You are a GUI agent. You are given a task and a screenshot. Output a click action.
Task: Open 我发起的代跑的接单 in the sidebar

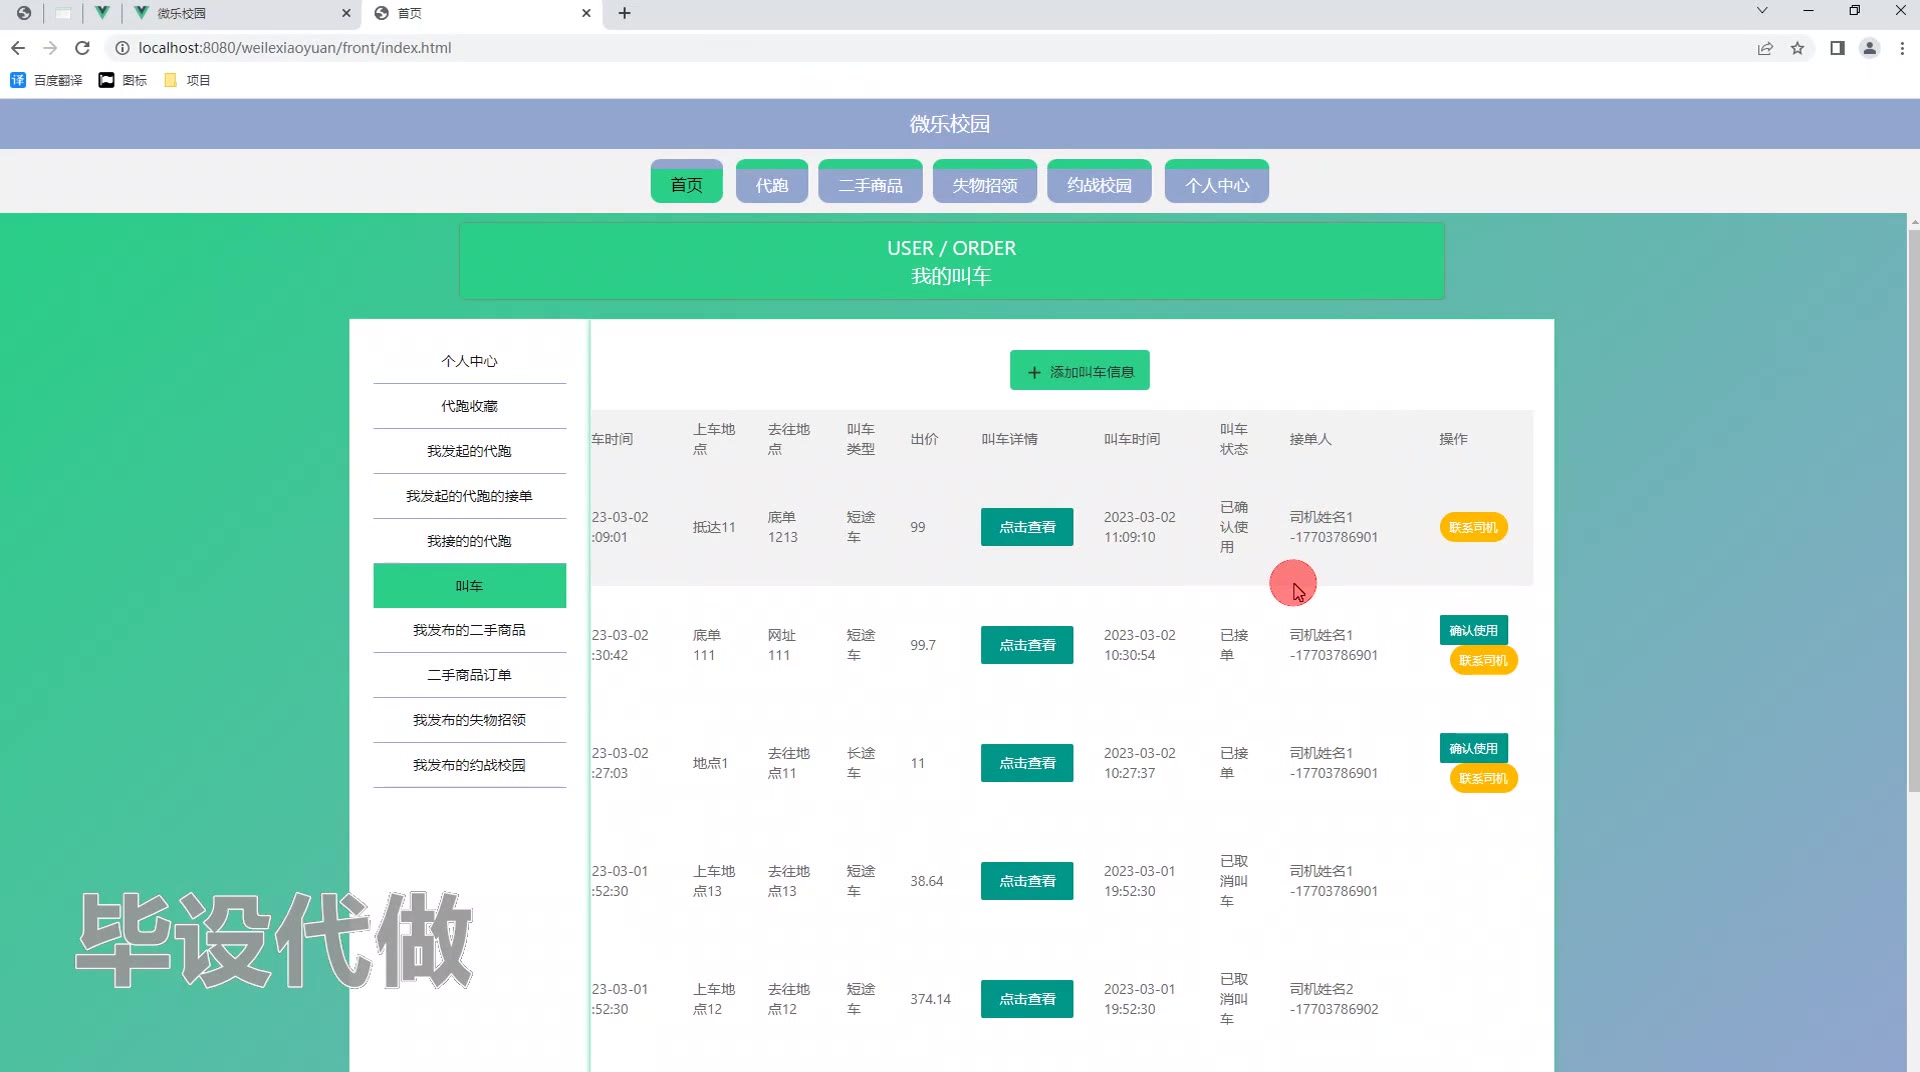(x=469, y=496)
